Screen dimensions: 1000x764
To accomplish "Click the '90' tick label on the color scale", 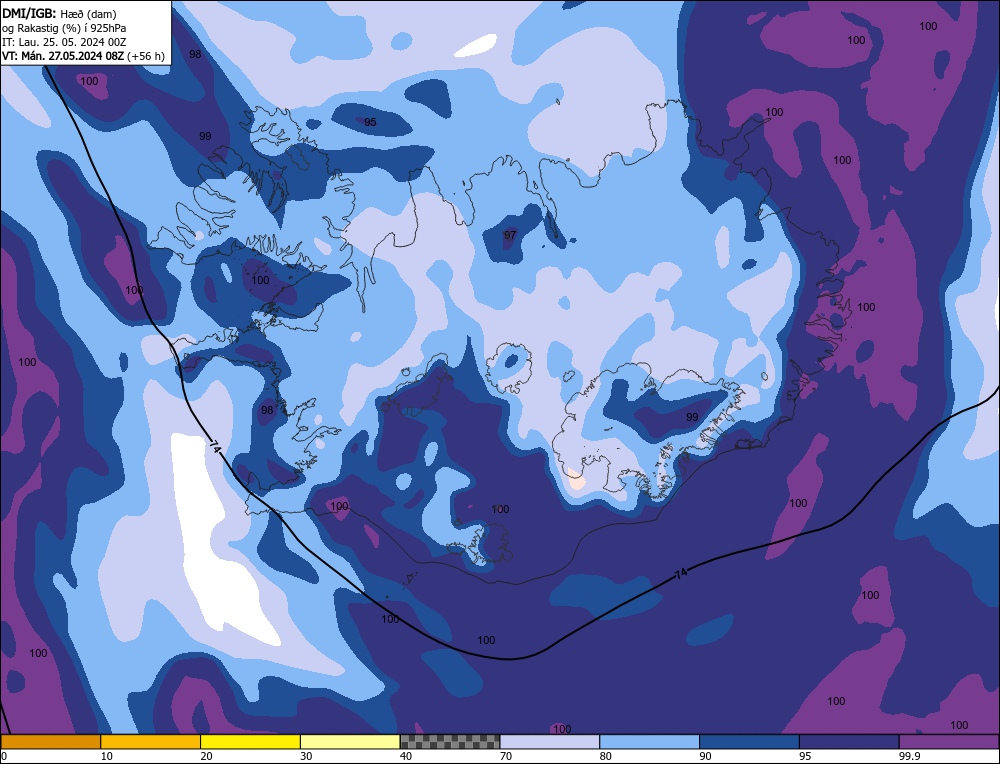I will [705, 756].
